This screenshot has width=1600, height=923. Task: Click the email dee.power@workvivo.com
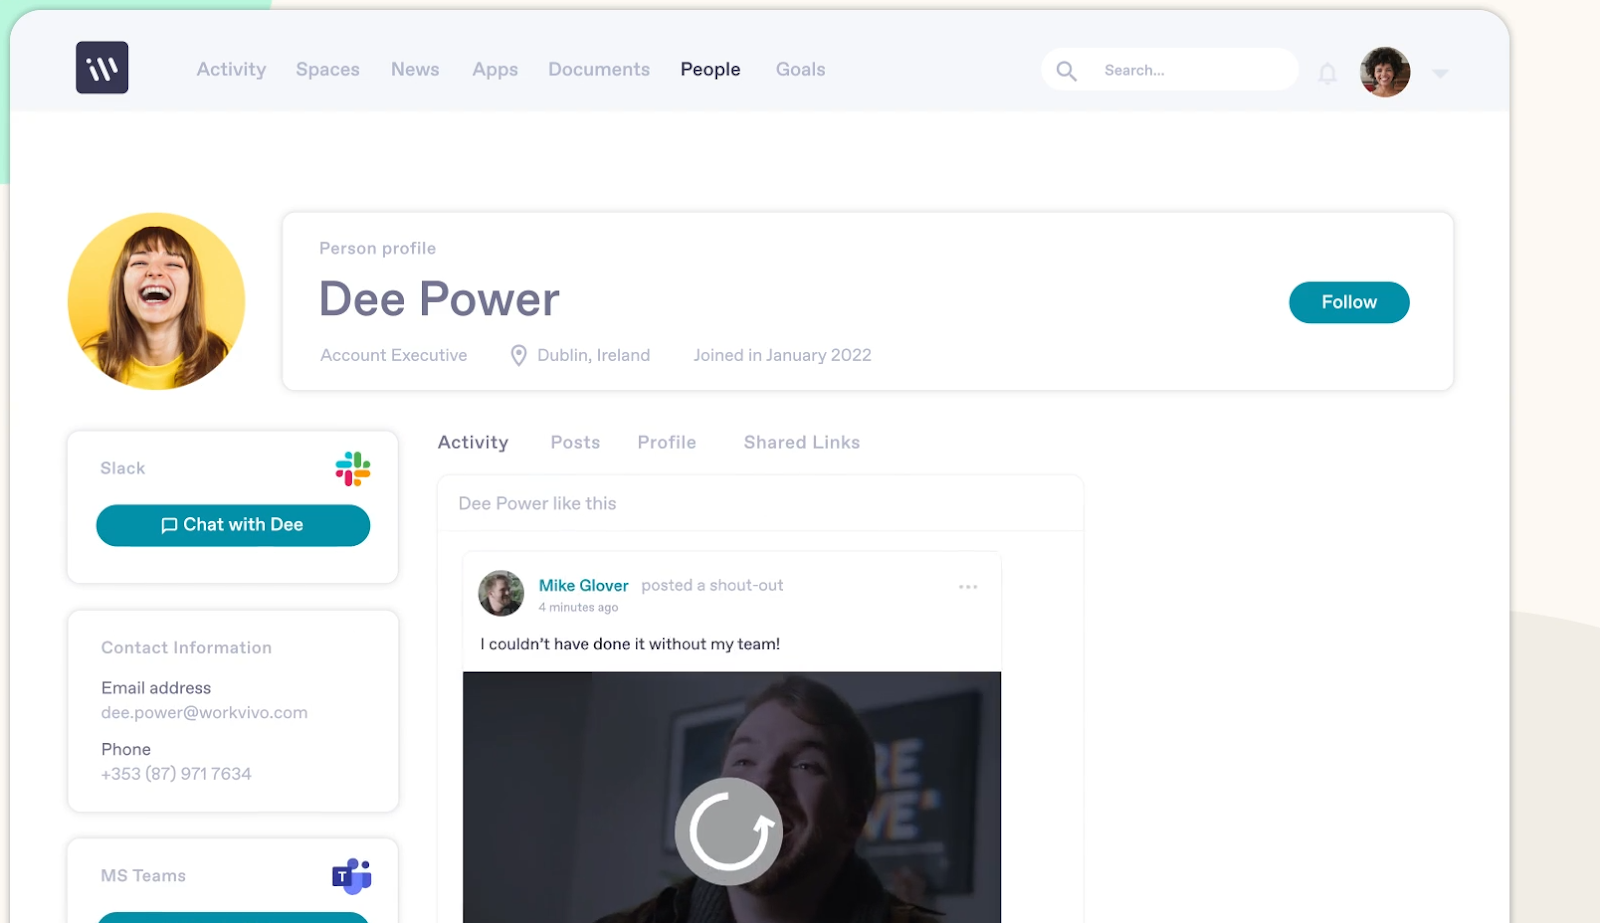click(204, 713)
